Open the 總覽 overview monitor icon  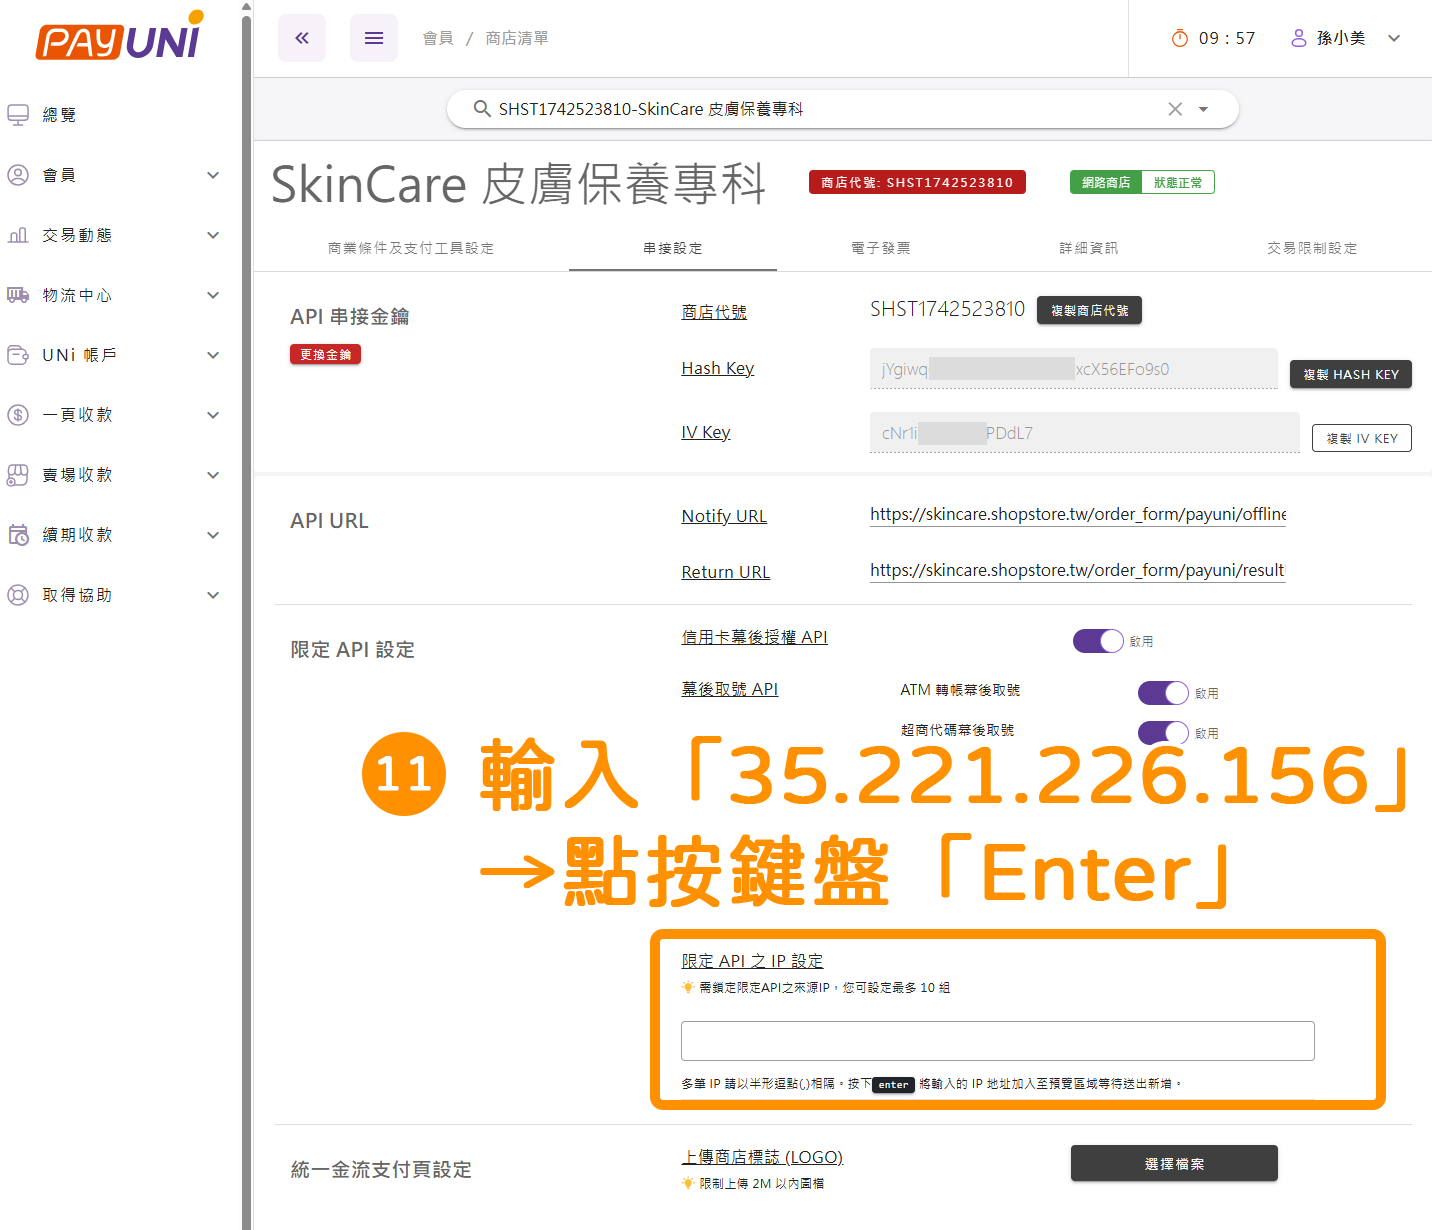point(18,115)
